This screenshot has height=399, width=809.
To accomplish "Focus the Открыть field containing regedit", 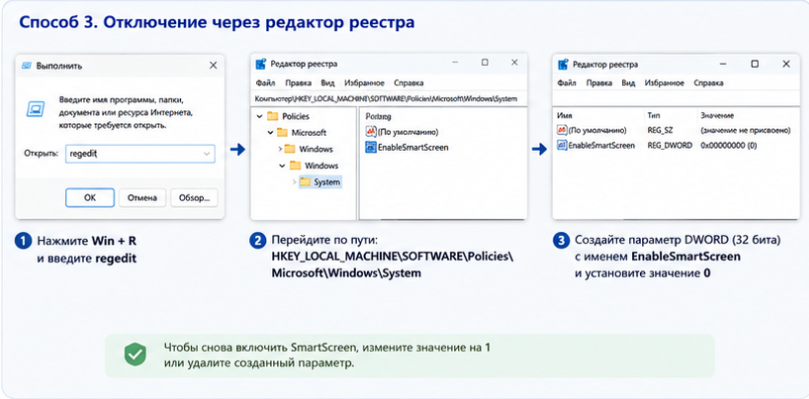I will point(140,154).
